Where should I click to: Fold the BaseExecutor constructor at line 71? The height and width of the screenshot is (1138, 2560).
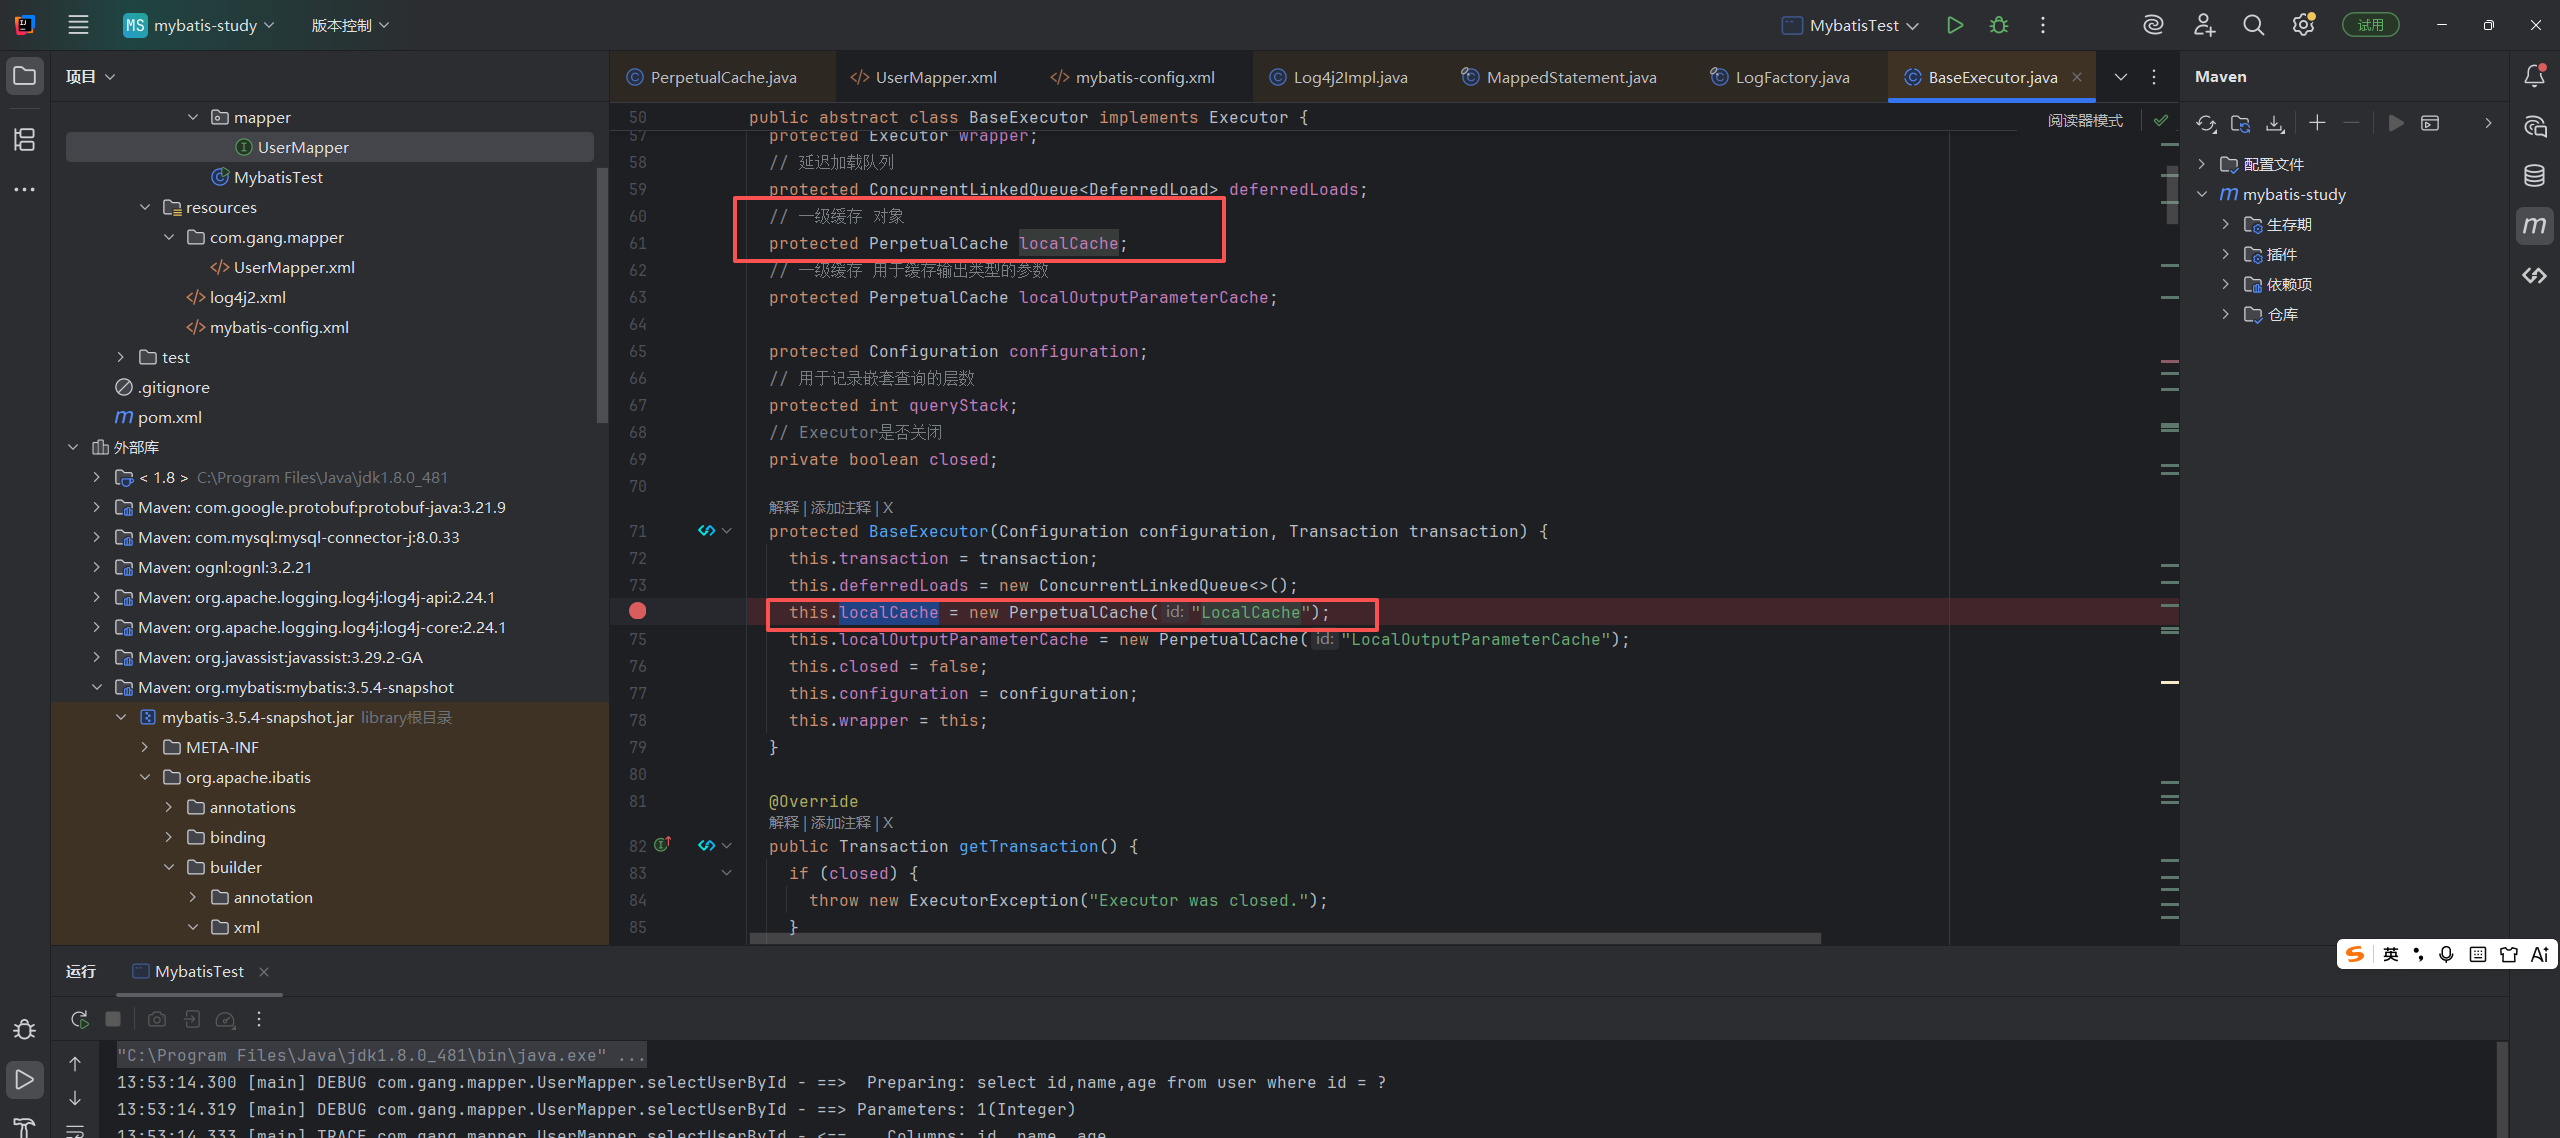[727, 531]
